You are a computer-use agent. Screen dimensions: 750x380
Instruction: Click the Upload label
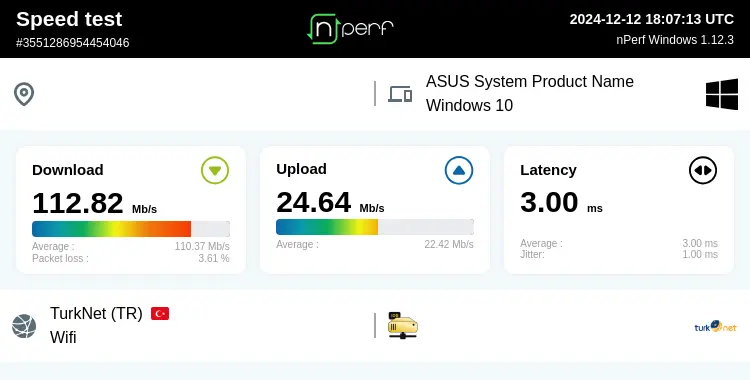[301, 169]
